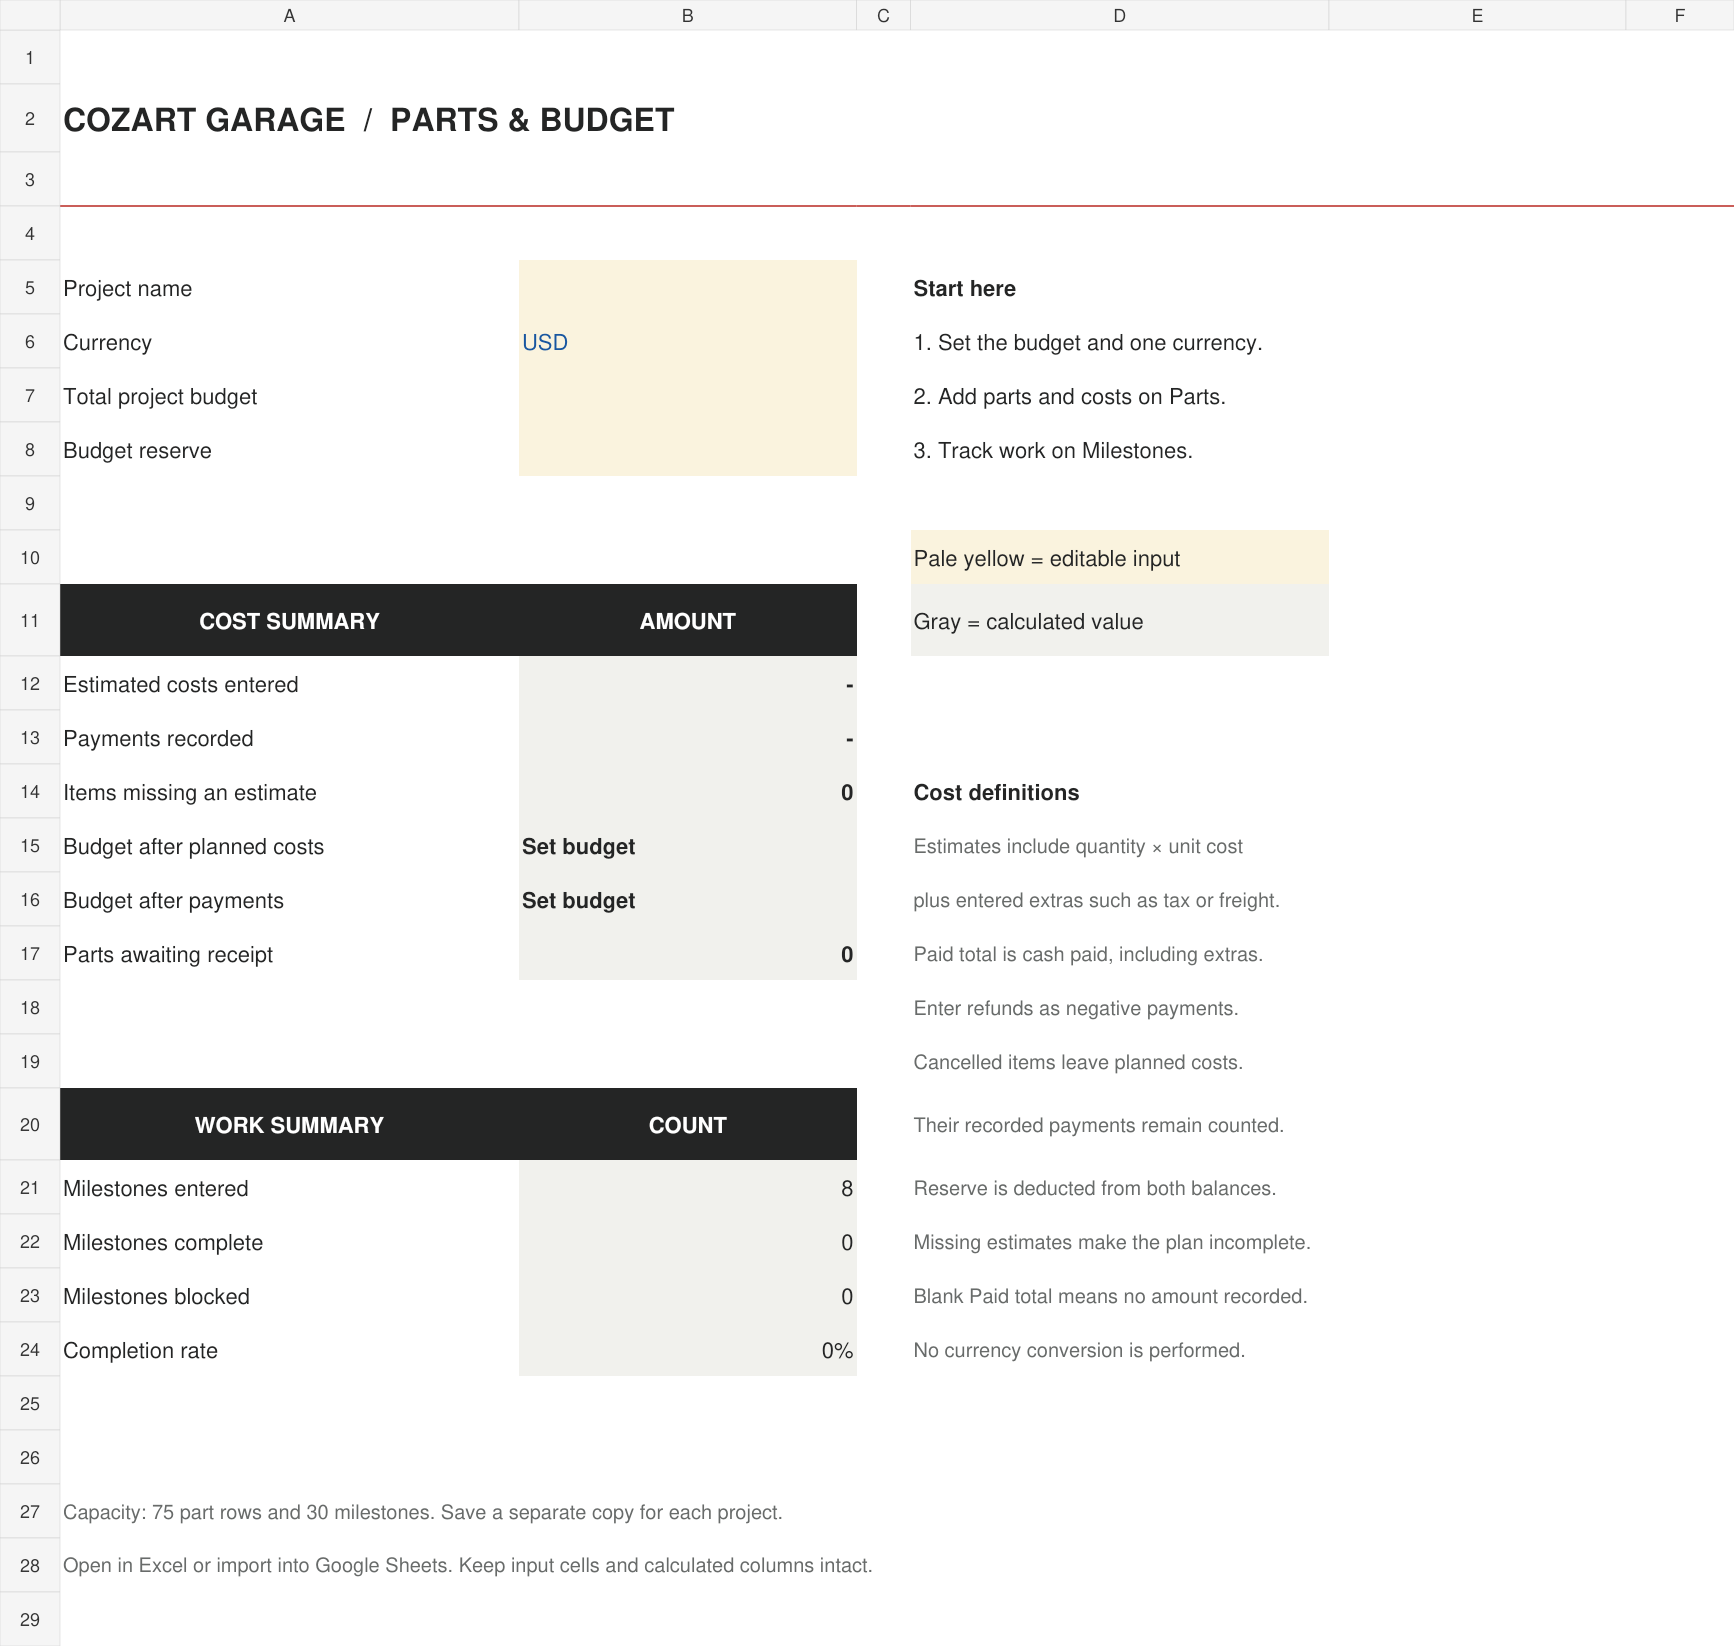Click 'Cancelled items leave planned costs' note
Screen dimensions: 1734x1646
tap(1078, 1062)
